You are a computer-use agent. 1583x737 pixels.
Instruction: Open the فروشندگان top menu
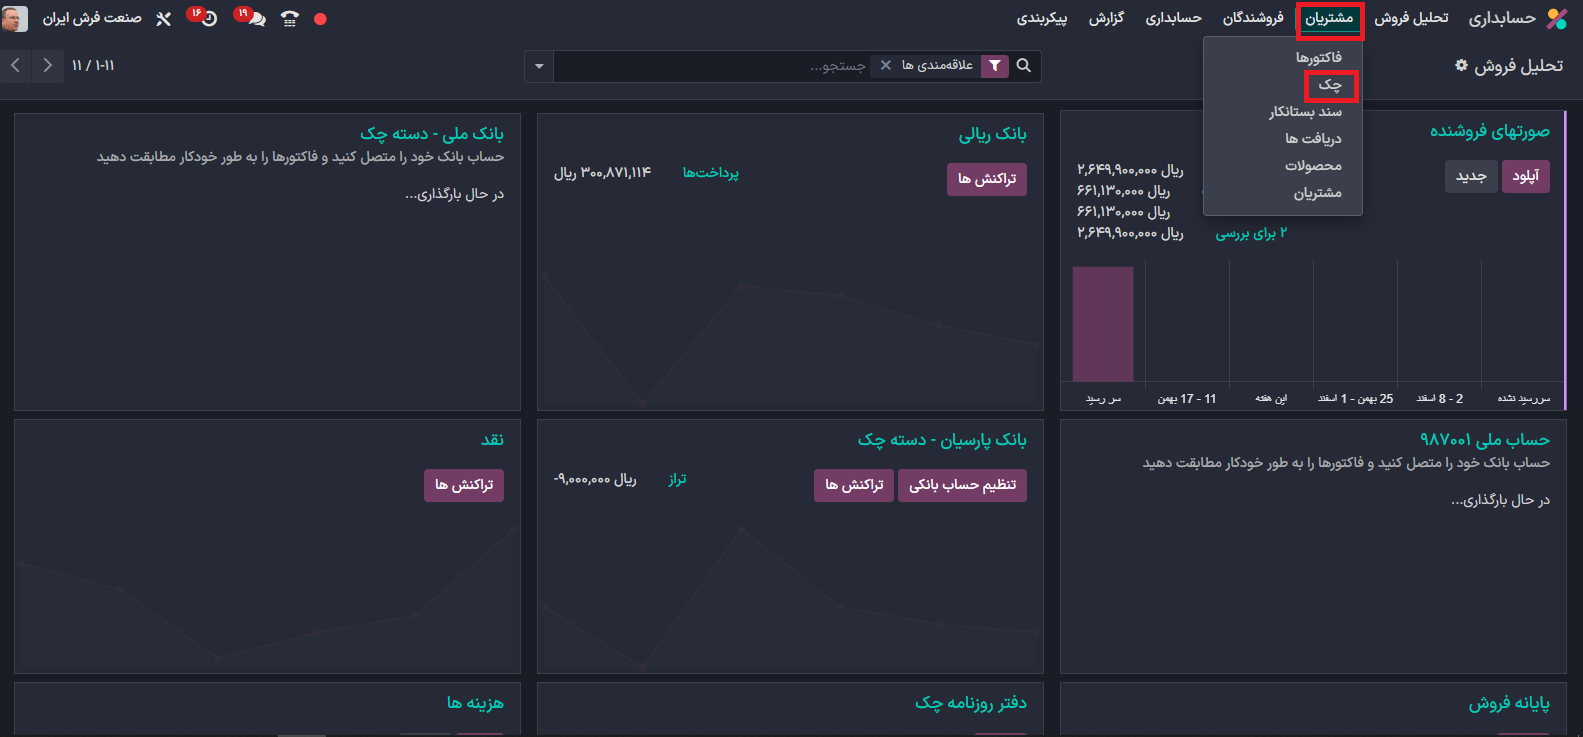(1252, 18)
